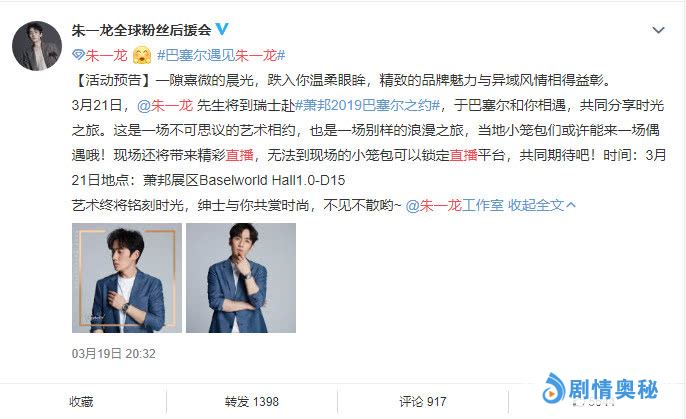Click the yellow emoji face icon
This screenshot has height=419, width=686.
(142, 55)
